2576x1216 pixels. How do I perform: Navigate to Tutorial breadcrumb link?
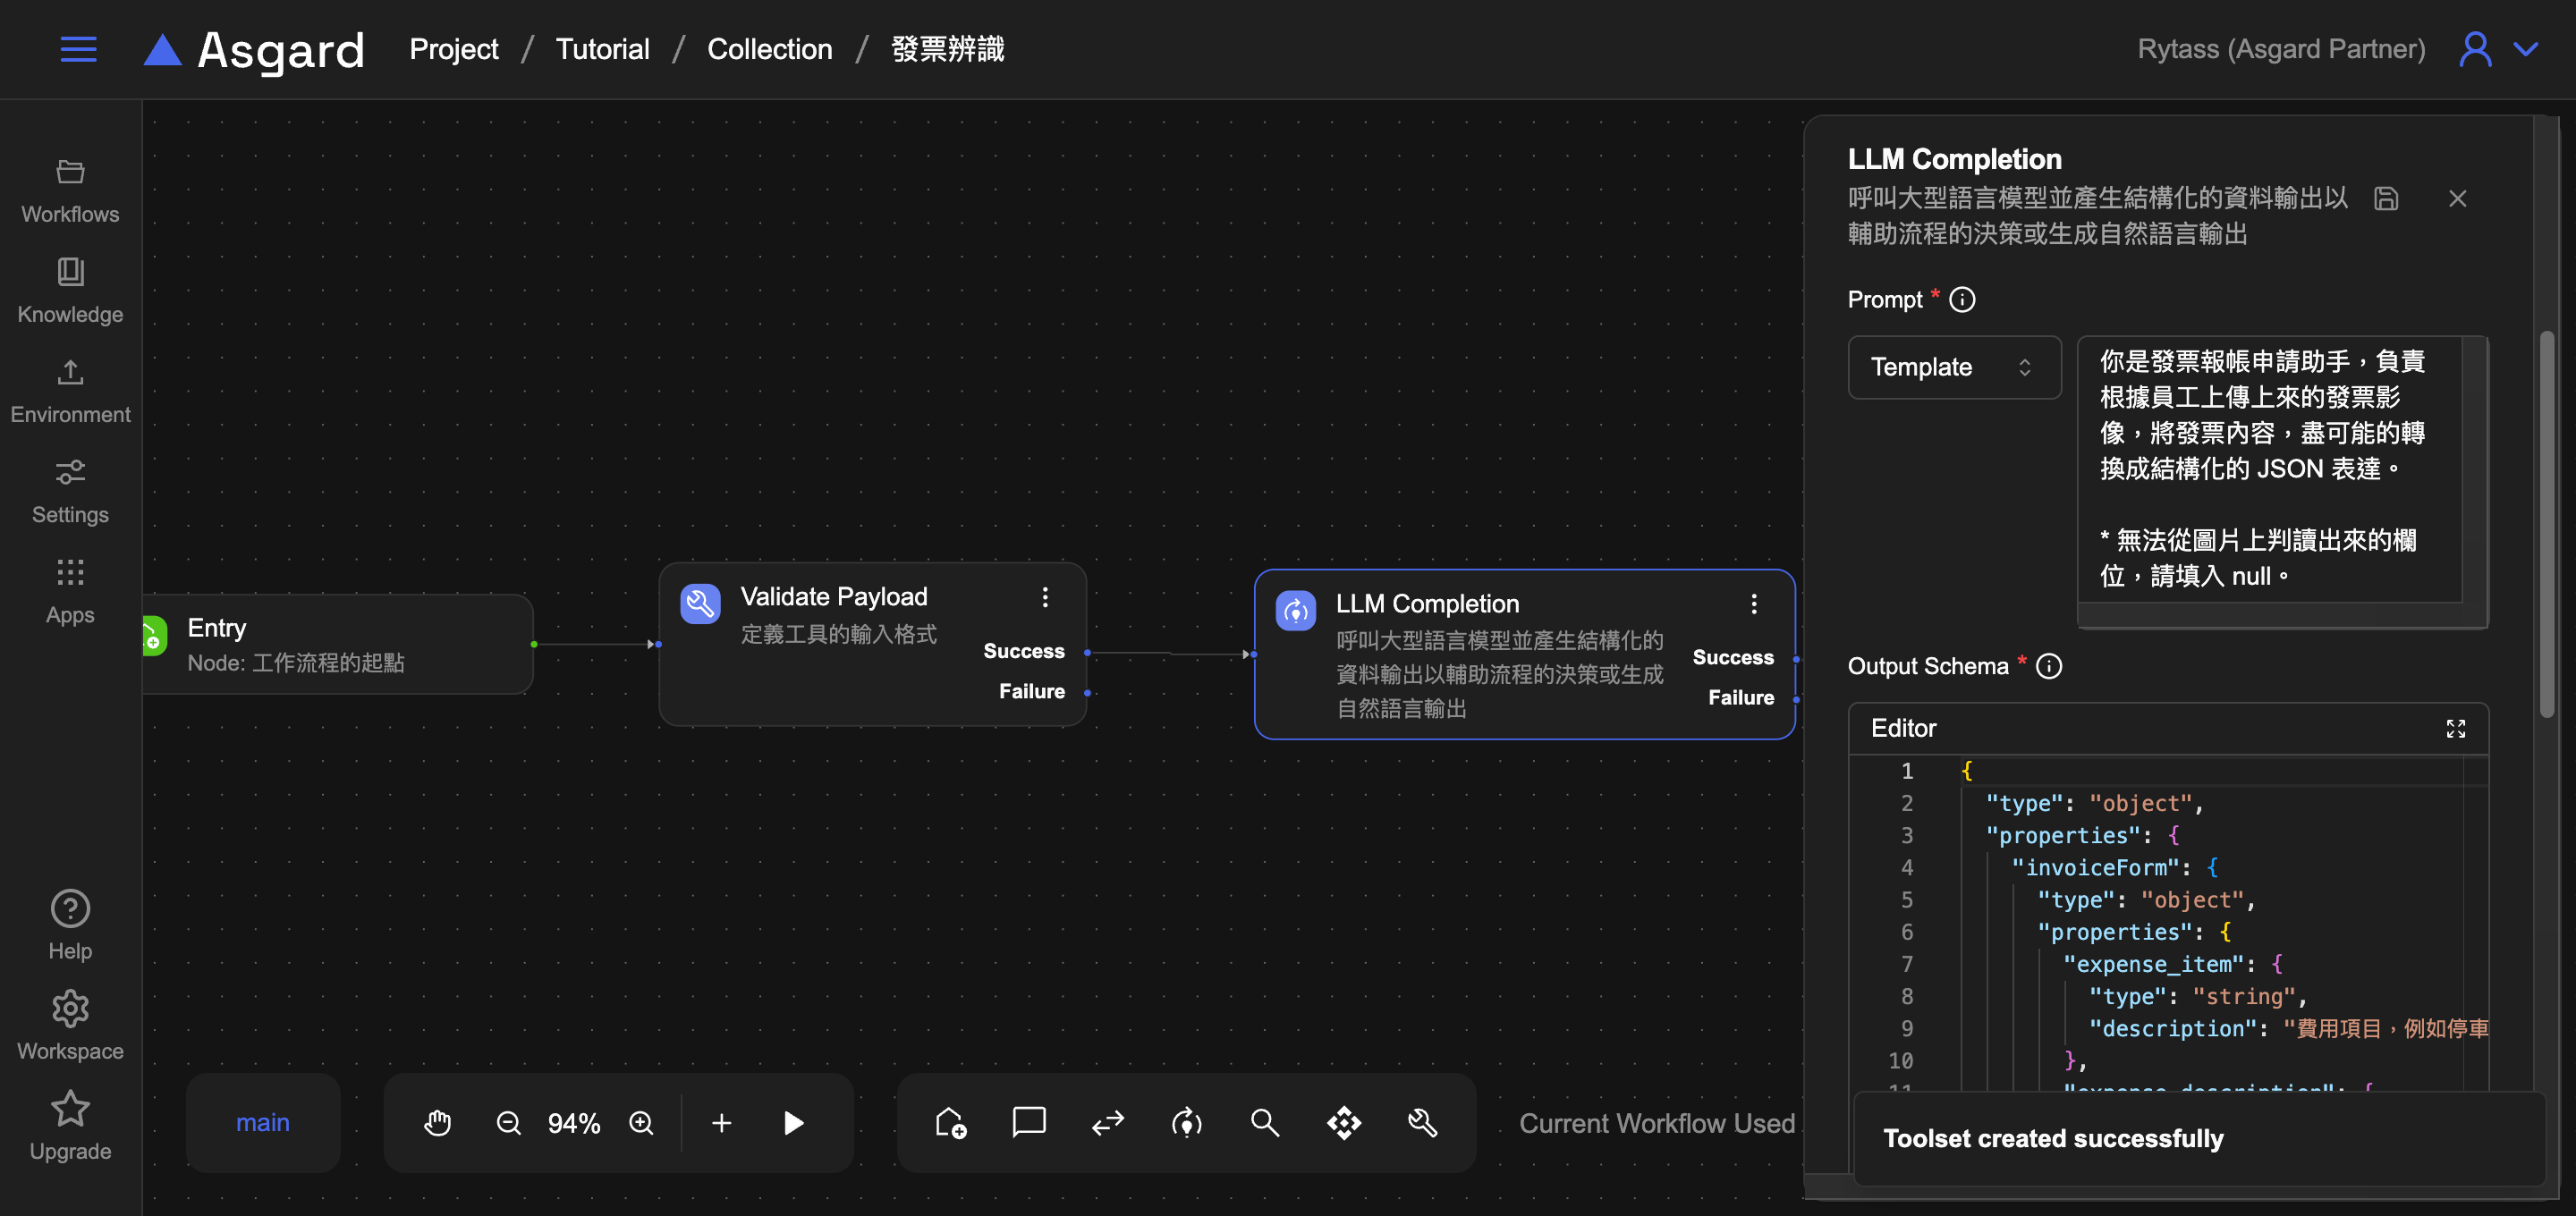click(x=602, y=49)
